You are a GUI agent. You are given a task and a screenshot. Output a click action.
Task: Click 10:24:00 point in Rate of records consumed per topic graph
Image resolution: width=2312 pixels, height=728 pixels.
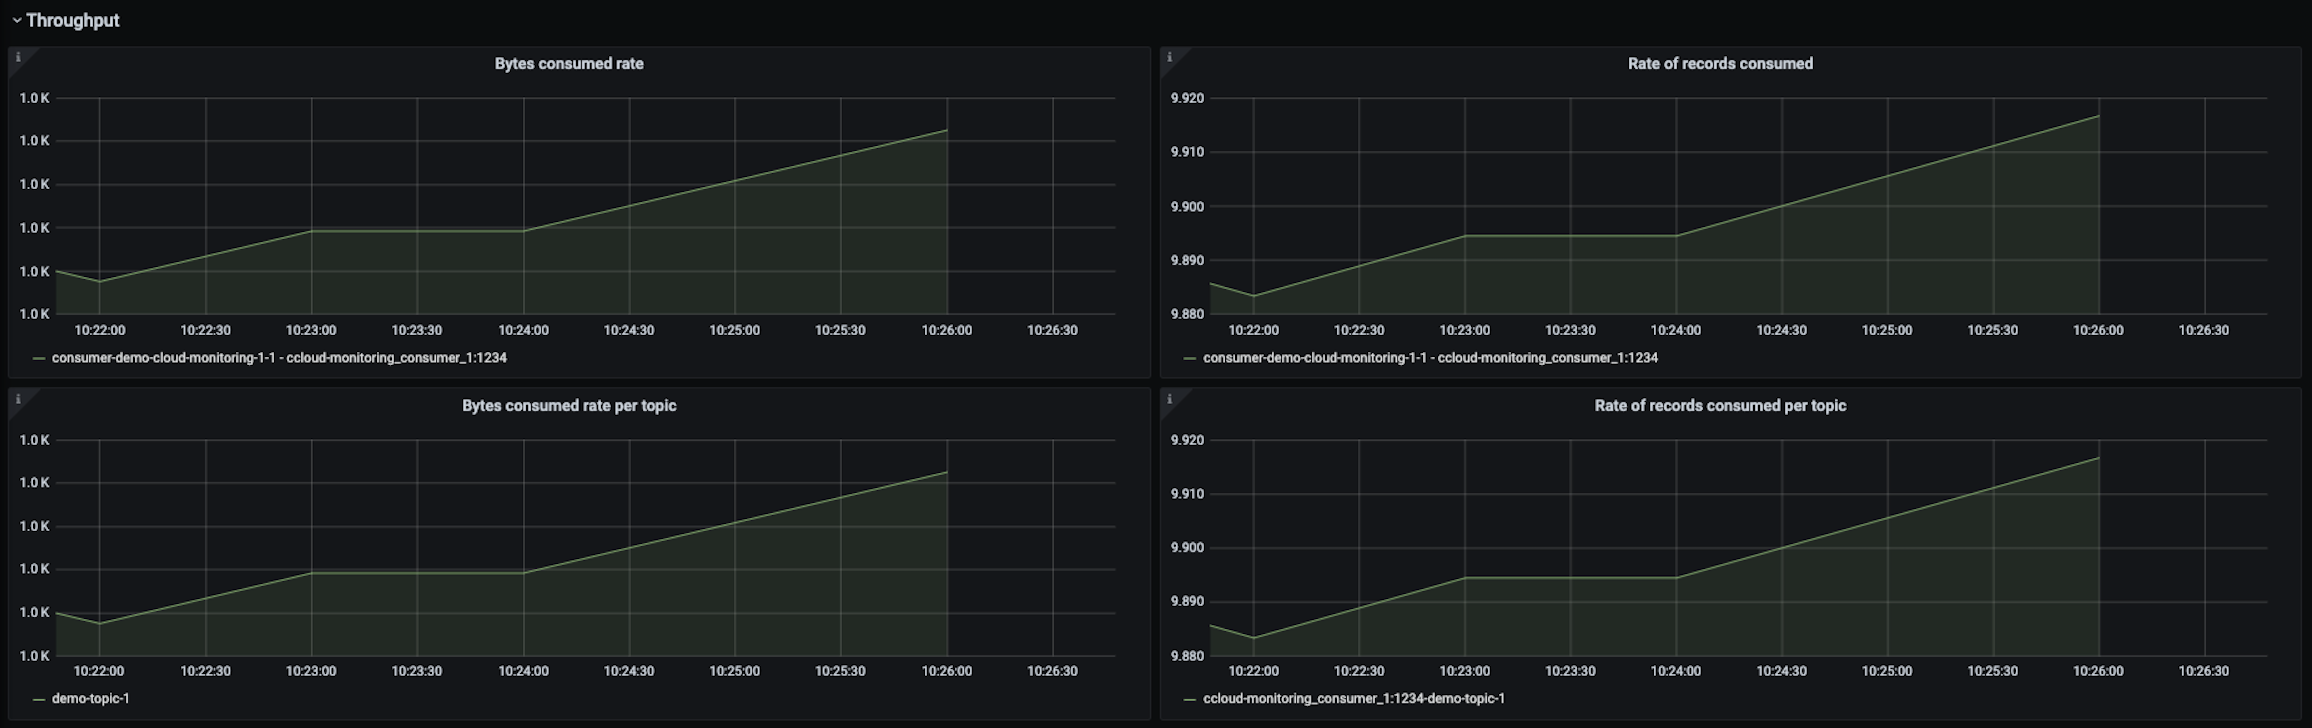click(1676, 578)
